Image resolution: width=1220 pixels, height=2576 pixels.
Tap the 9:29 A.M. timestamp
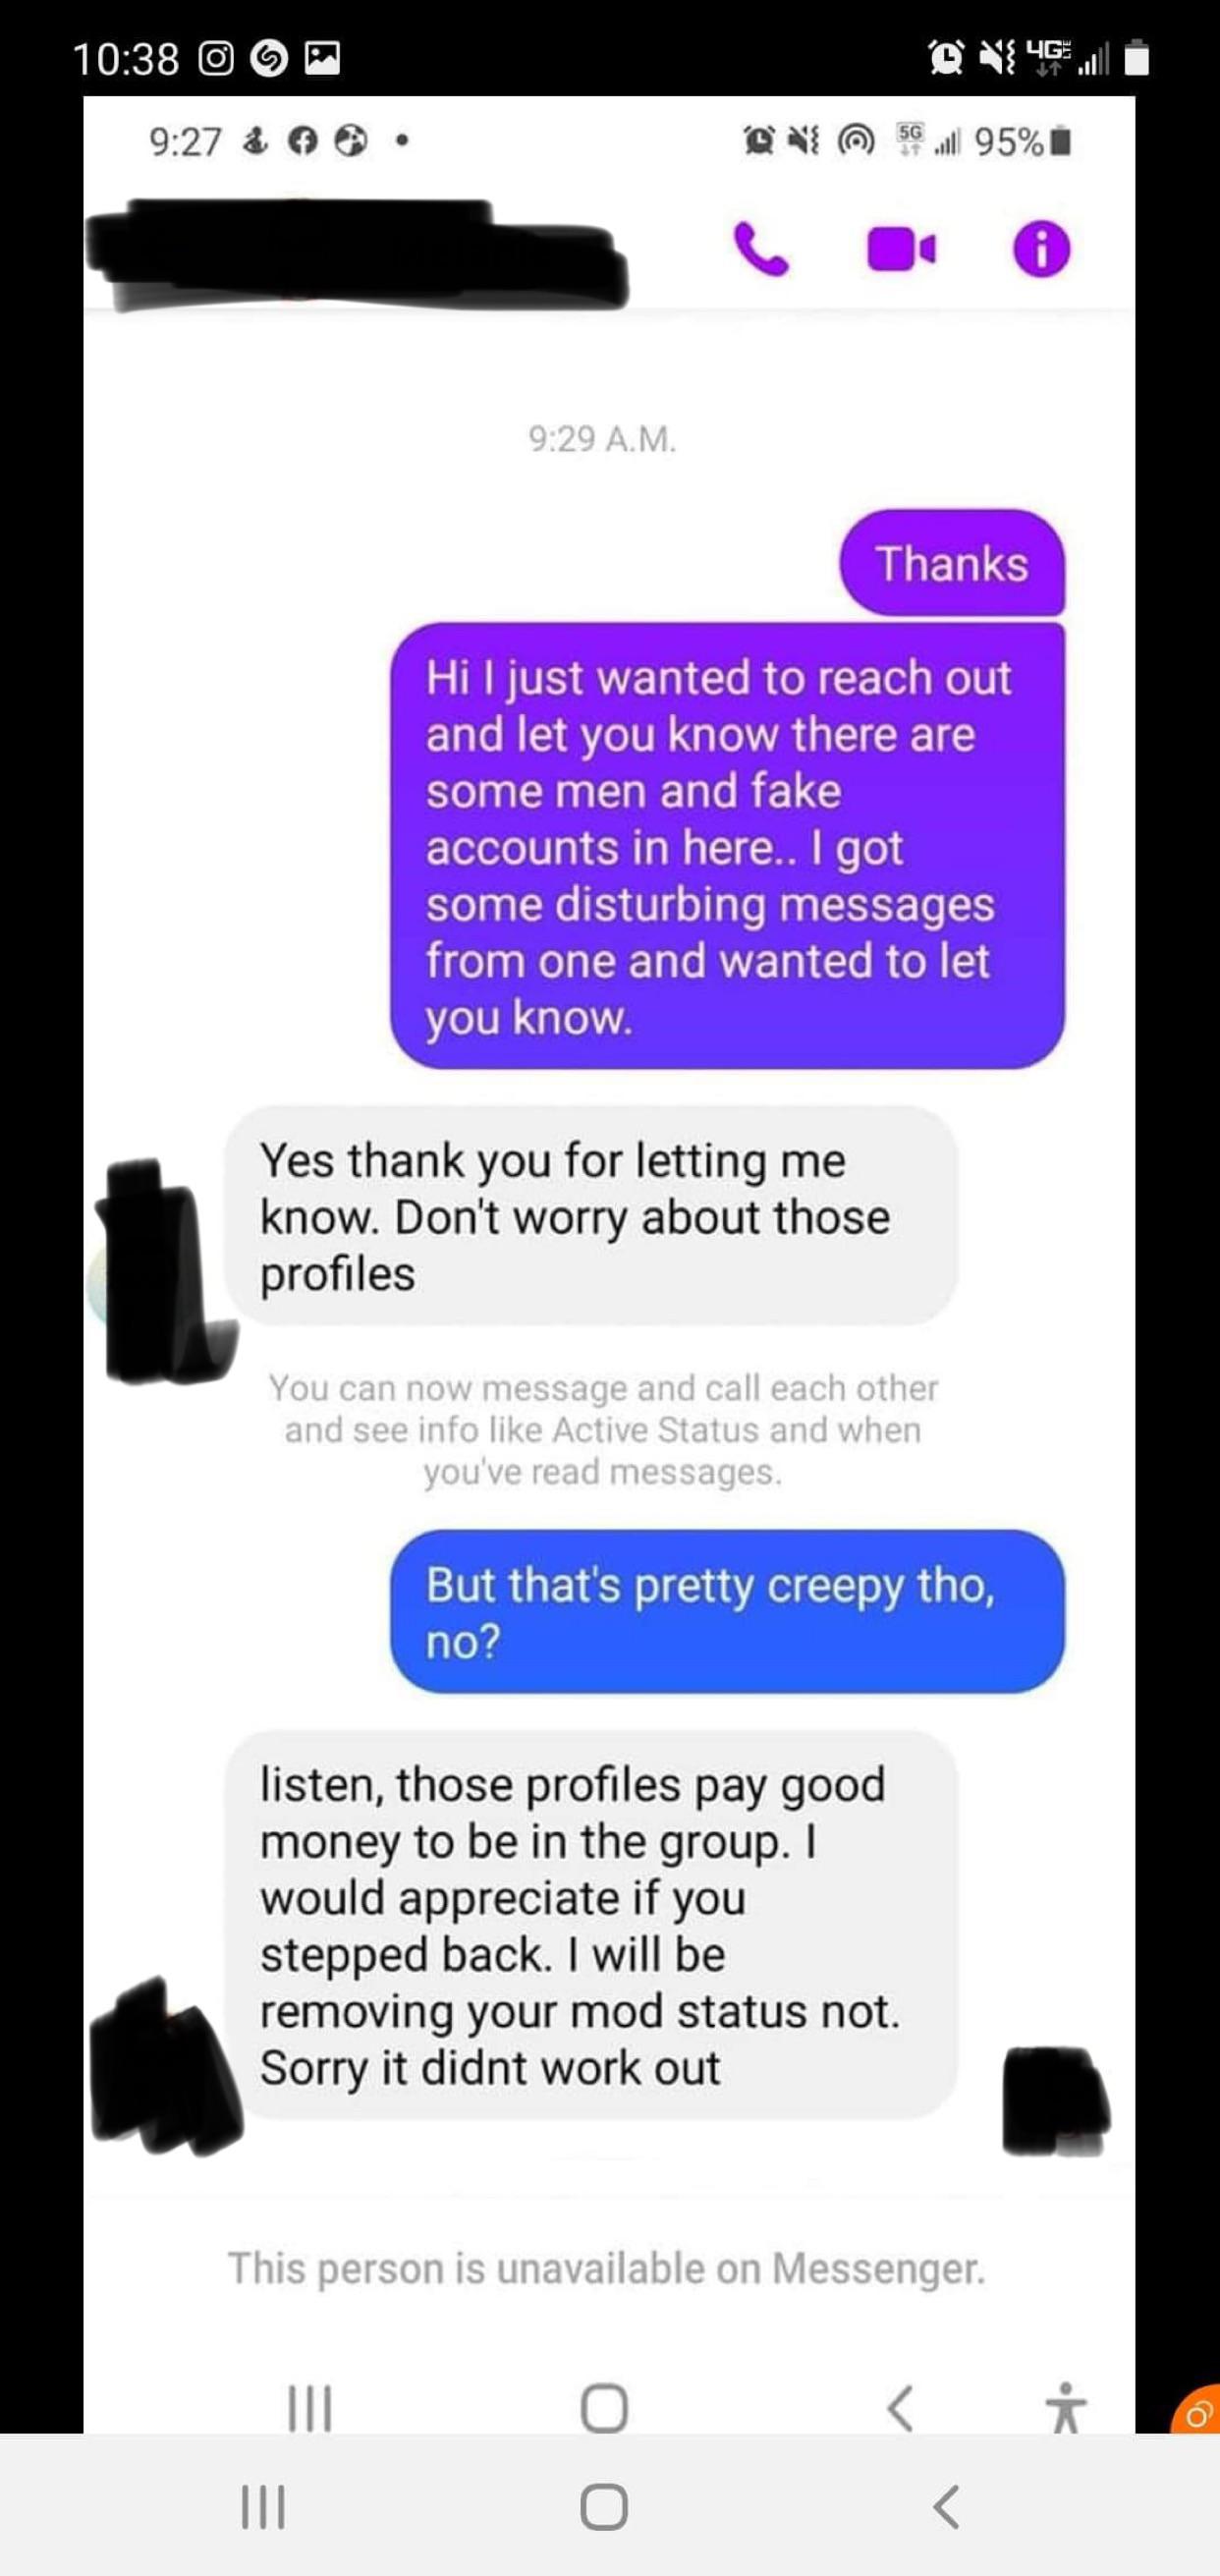point(603,439)
